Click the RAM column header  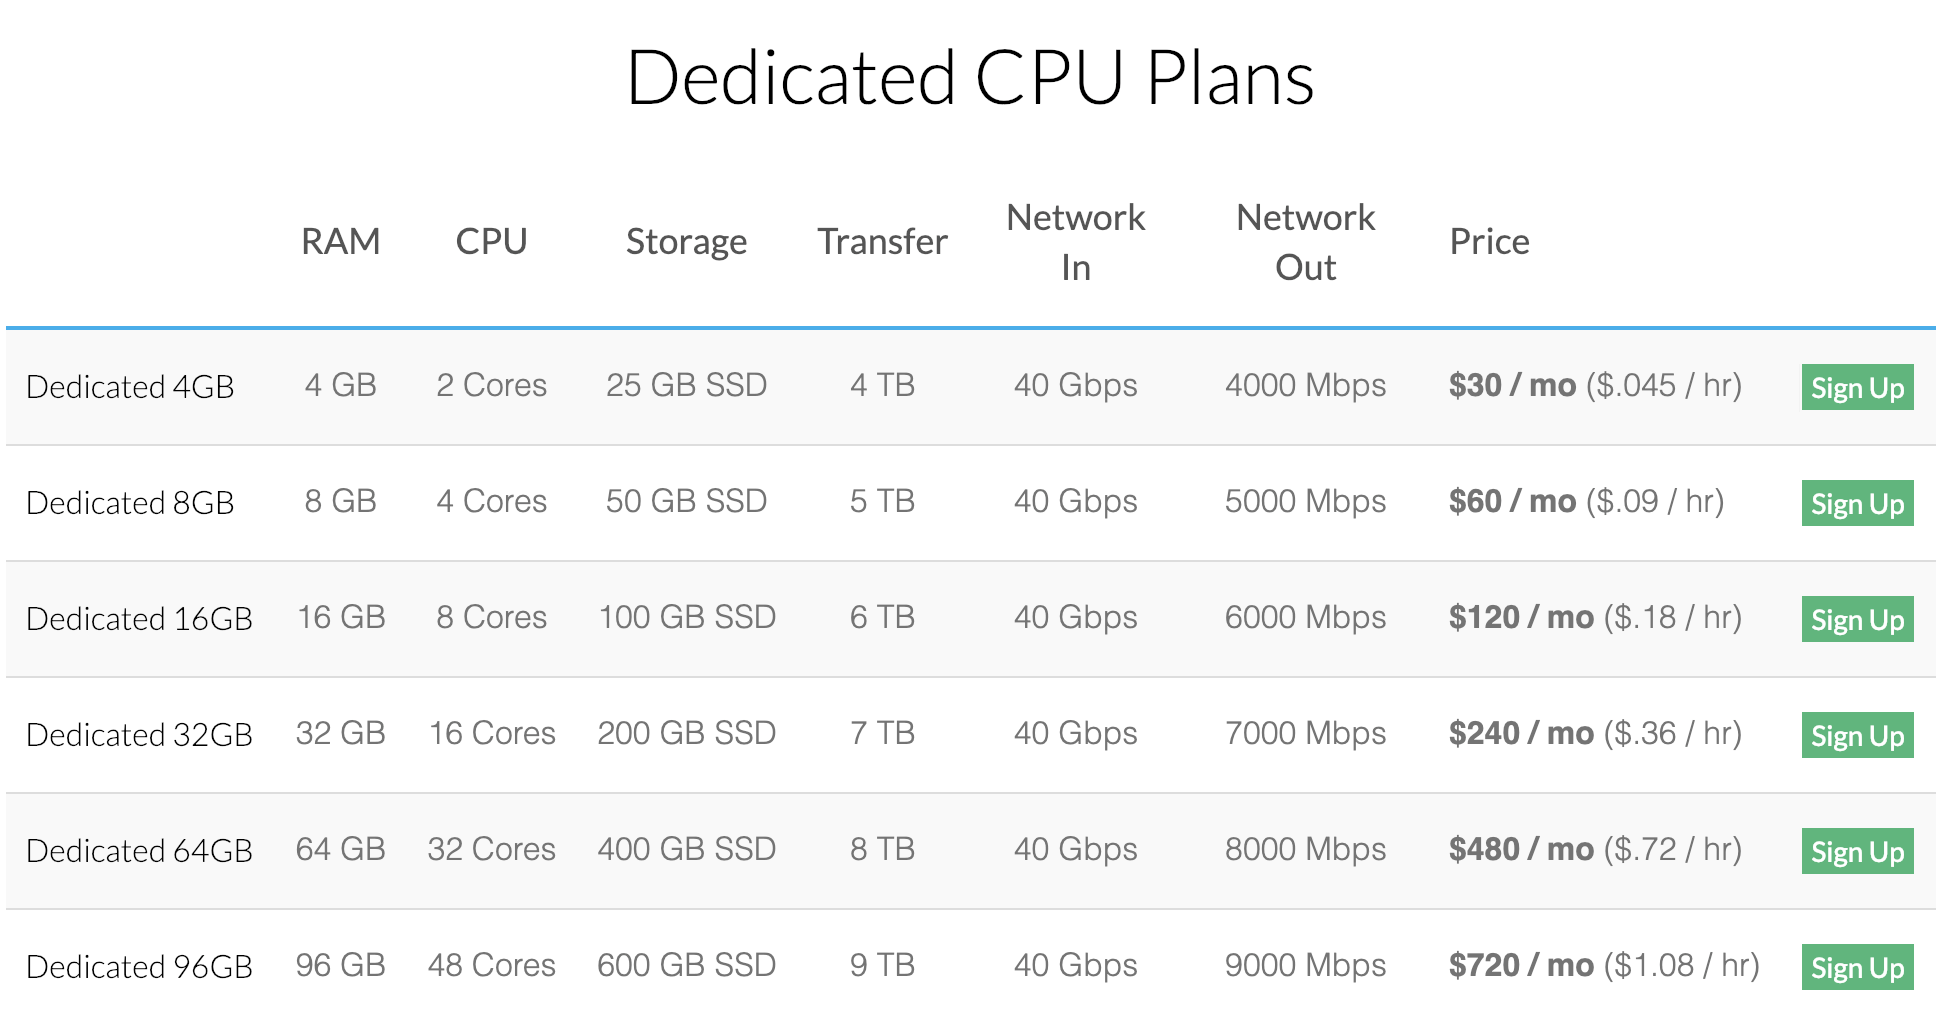pos(341,242)
